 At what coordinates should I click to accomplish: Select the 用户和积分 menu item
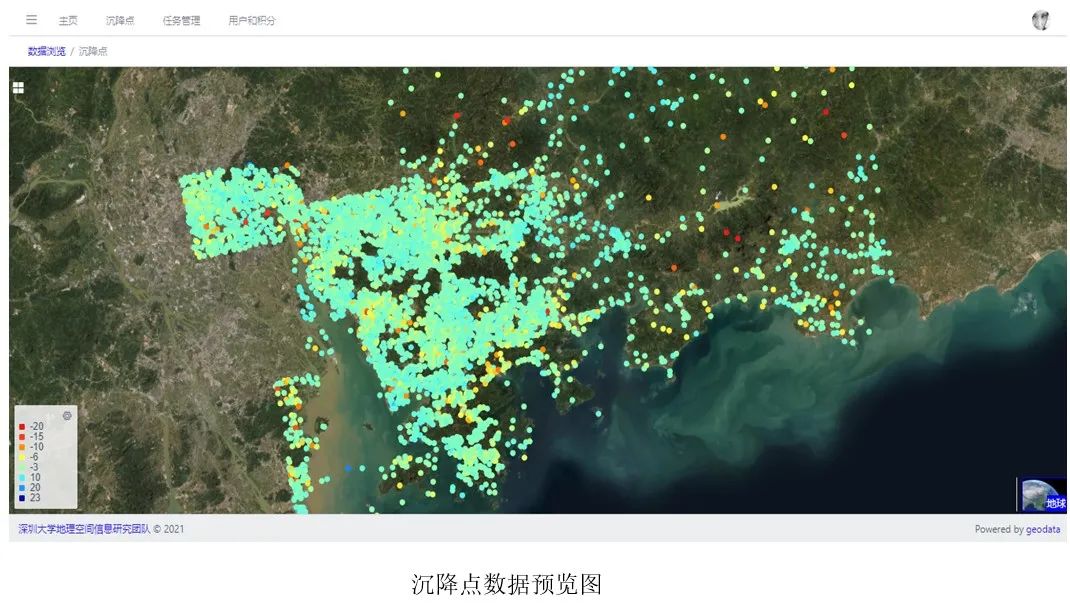coord(251,21)
